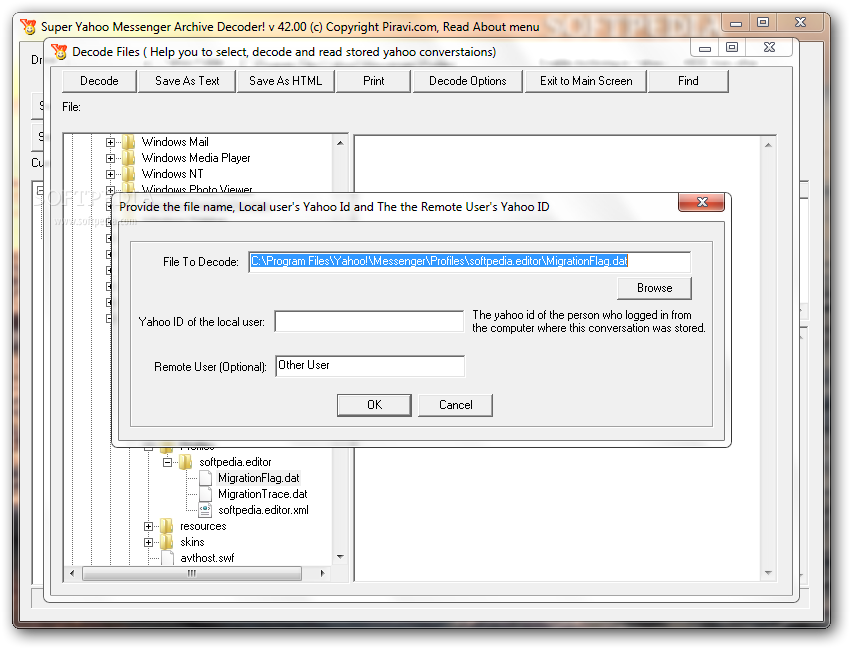Click the Browse button in dialog
The height and width of the screenshot is (649, 851).
coord(655,288)
